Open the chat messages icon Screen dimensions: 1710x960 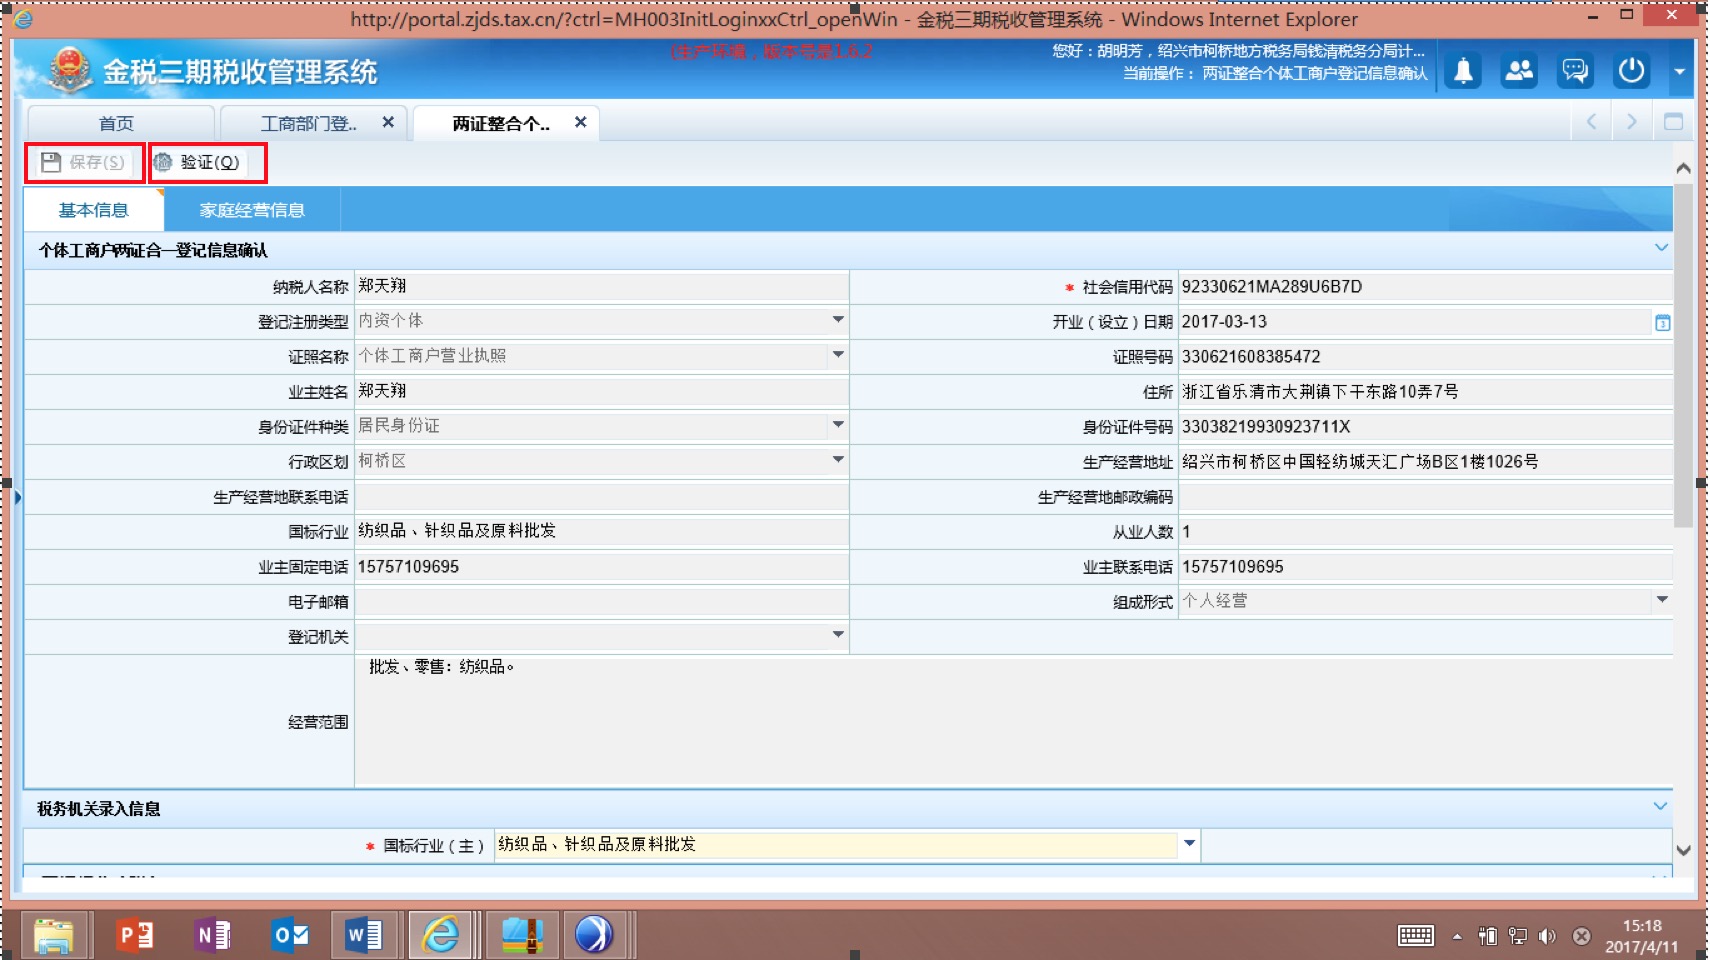1575,71
